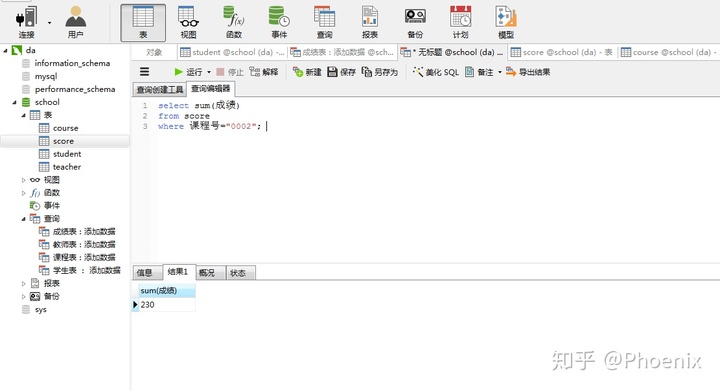The width and height of the screenshot is (720, 391).
Task: Select the course table
Action: pos(65,128)
